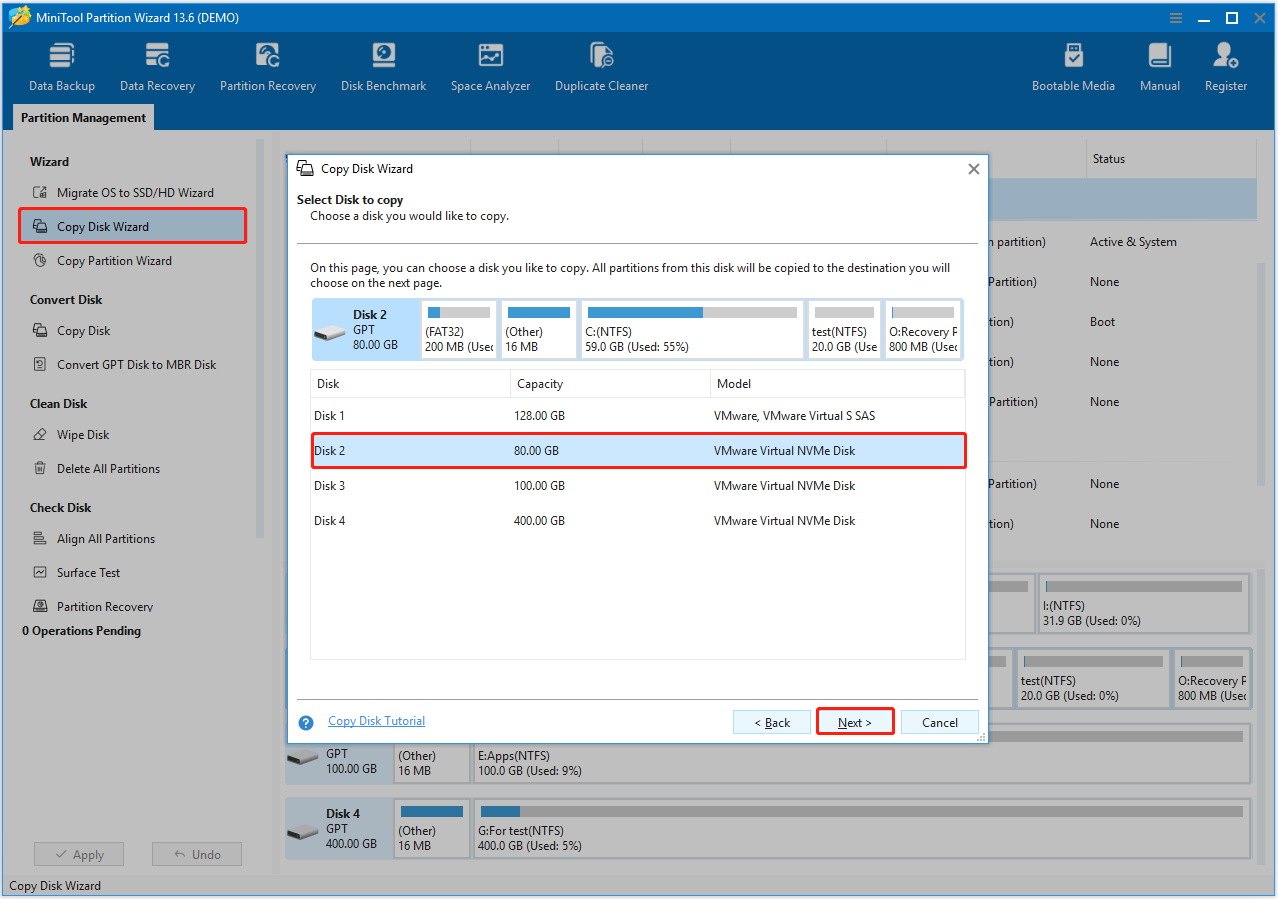Click the test(NTFS) 20.0 GB block in the wizard preview
1278x899 pixels.
[x=844, y=330]
